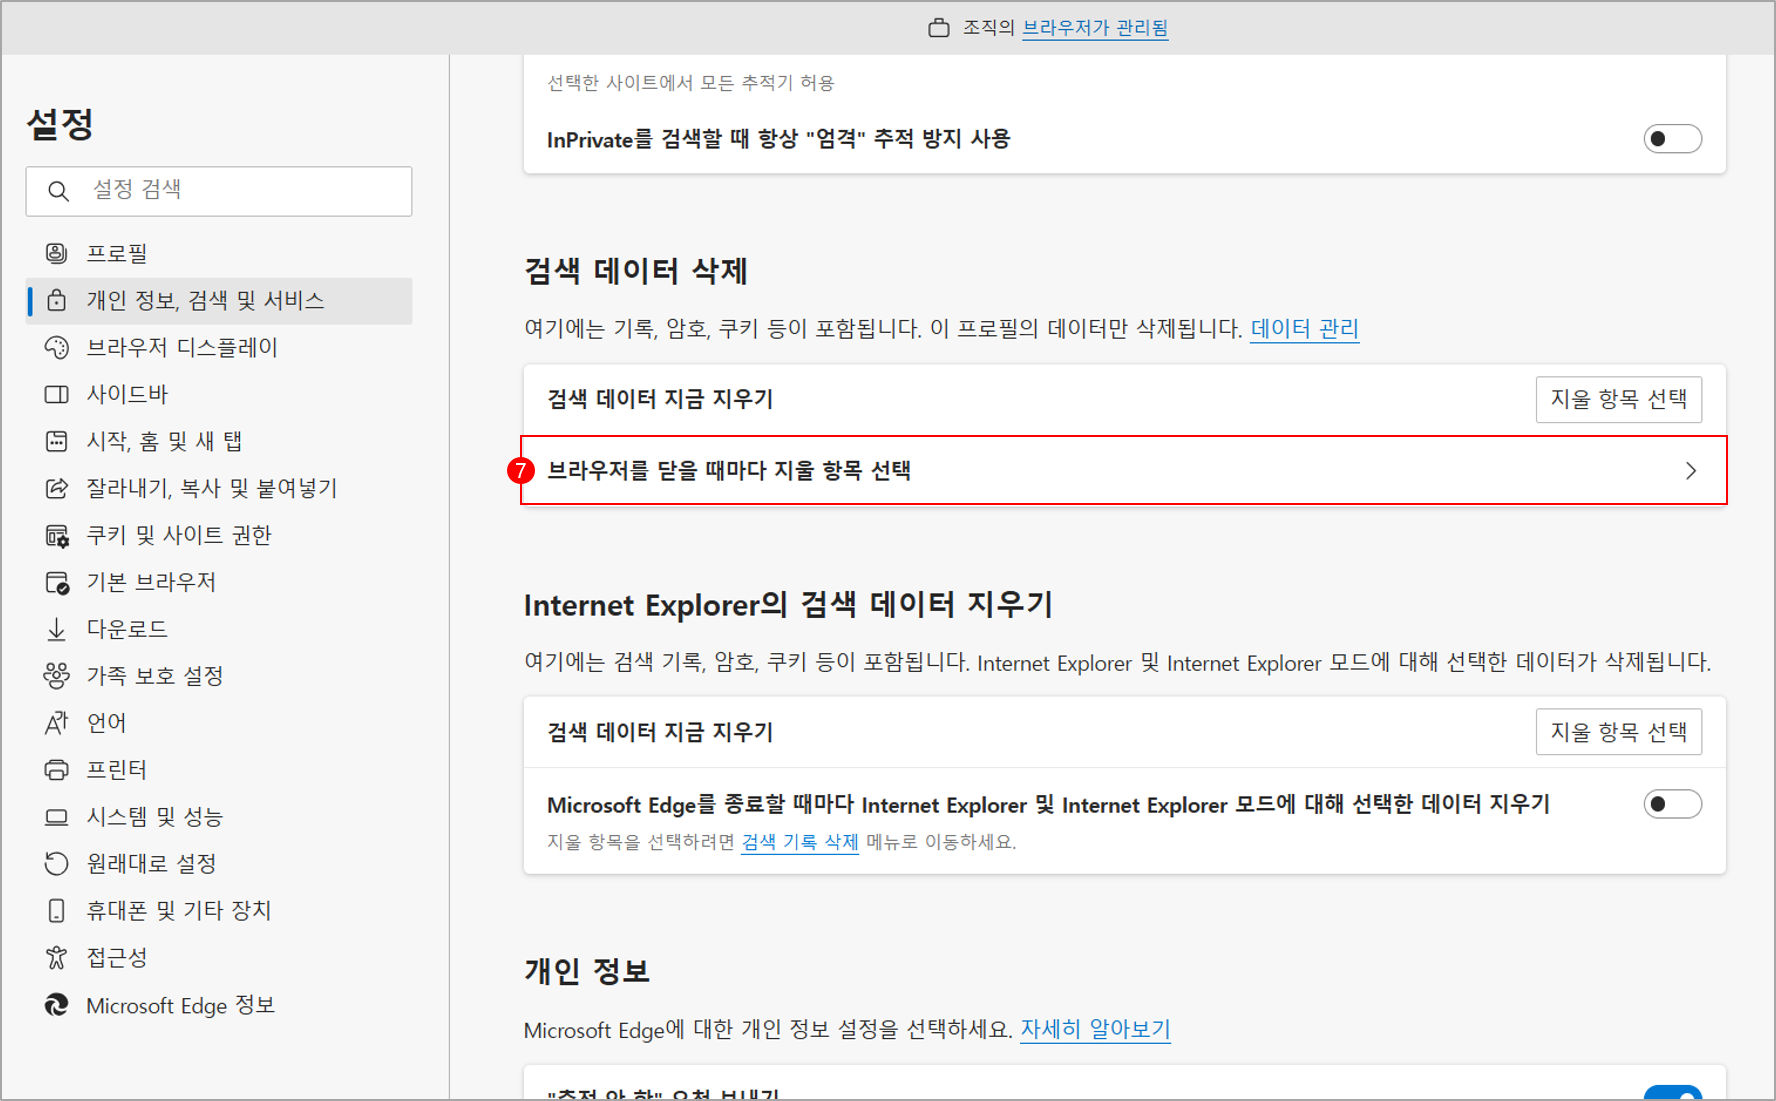Click the printer icon in the sidebar
Viewport: 1776px width, 1101px height.
(57, 770)
